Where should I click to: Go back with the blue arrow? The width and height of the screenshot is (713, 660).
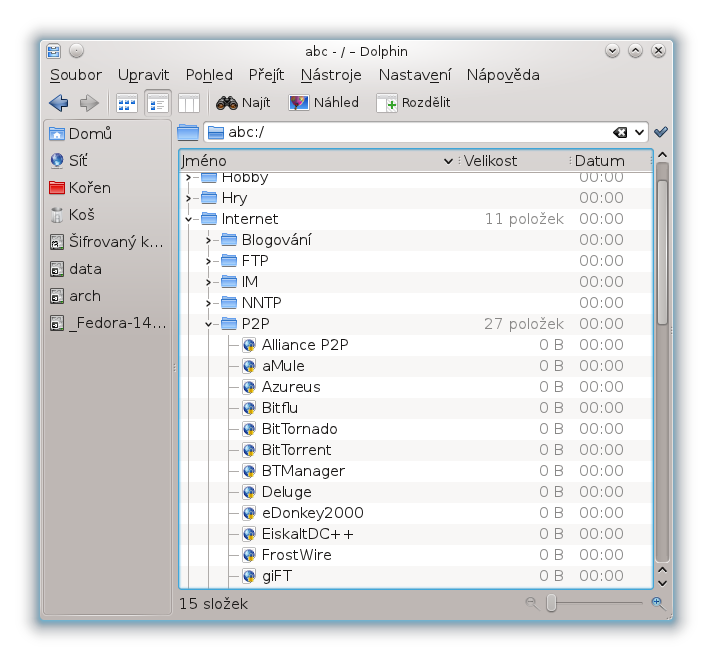59,103
